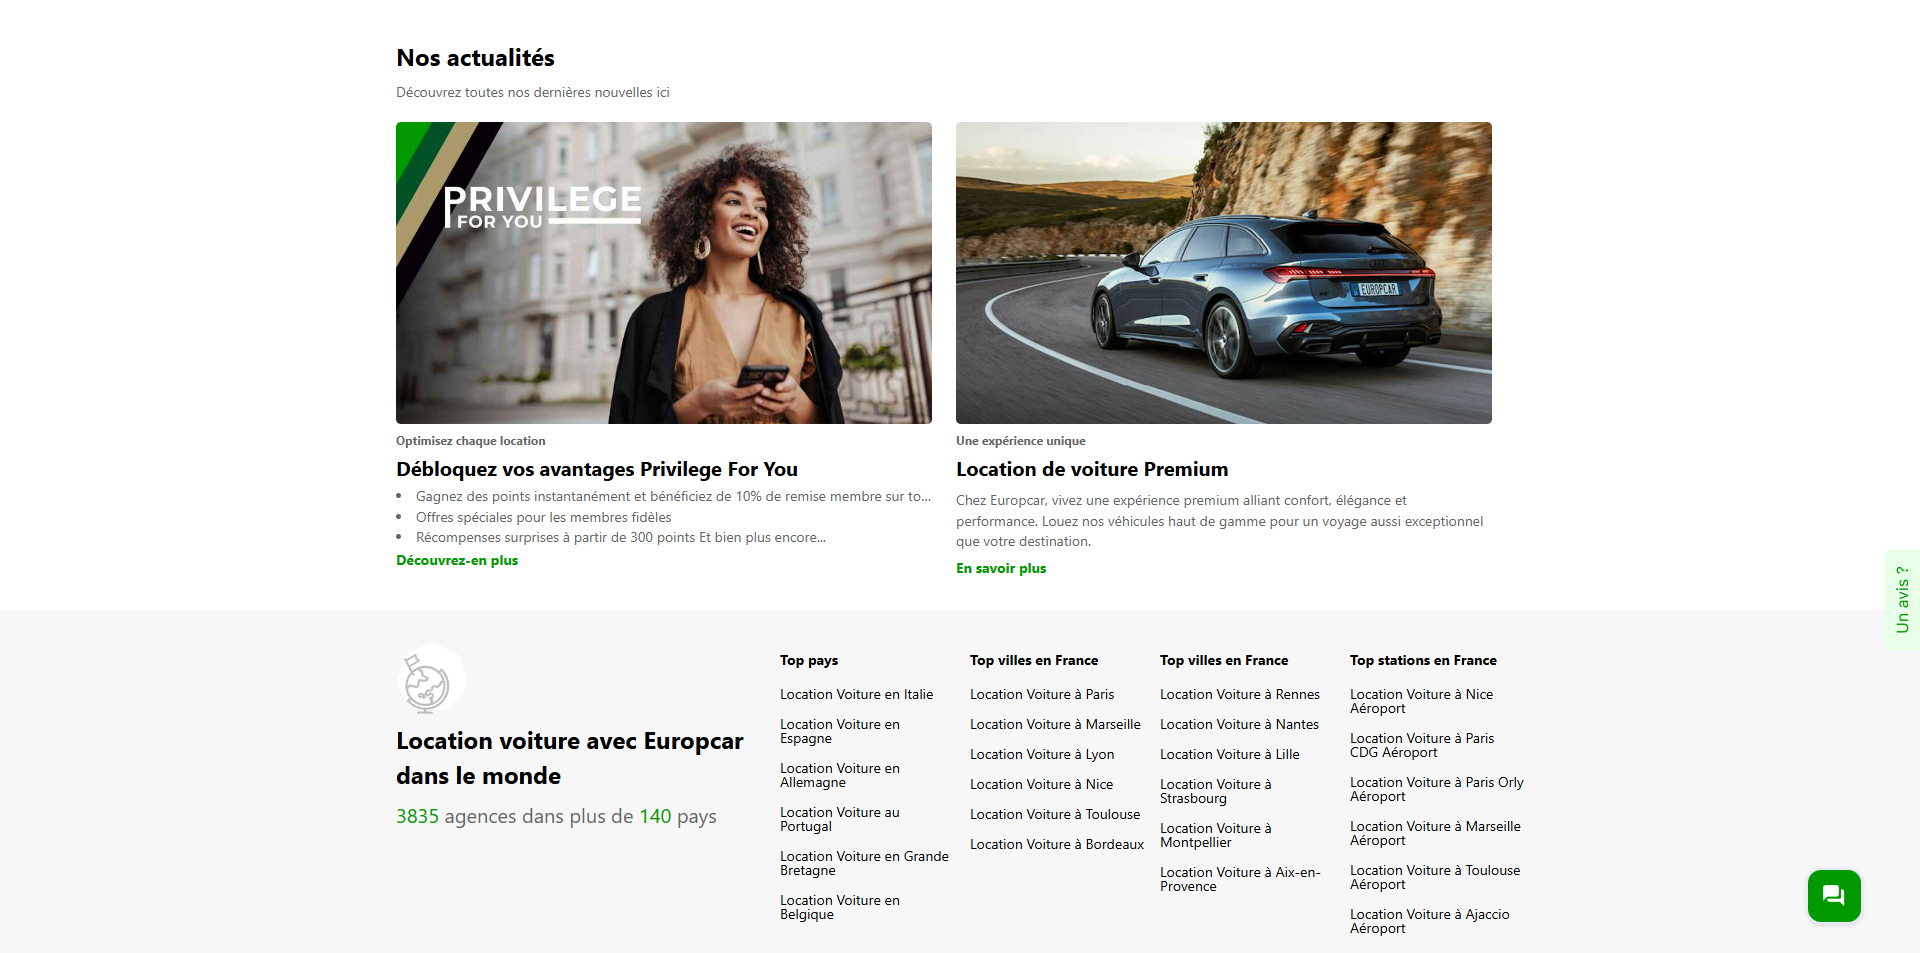Screen dimensions: 1920x953
Task: Go to Location Voiture en Belgique
Action: click(x=840, y=907)
